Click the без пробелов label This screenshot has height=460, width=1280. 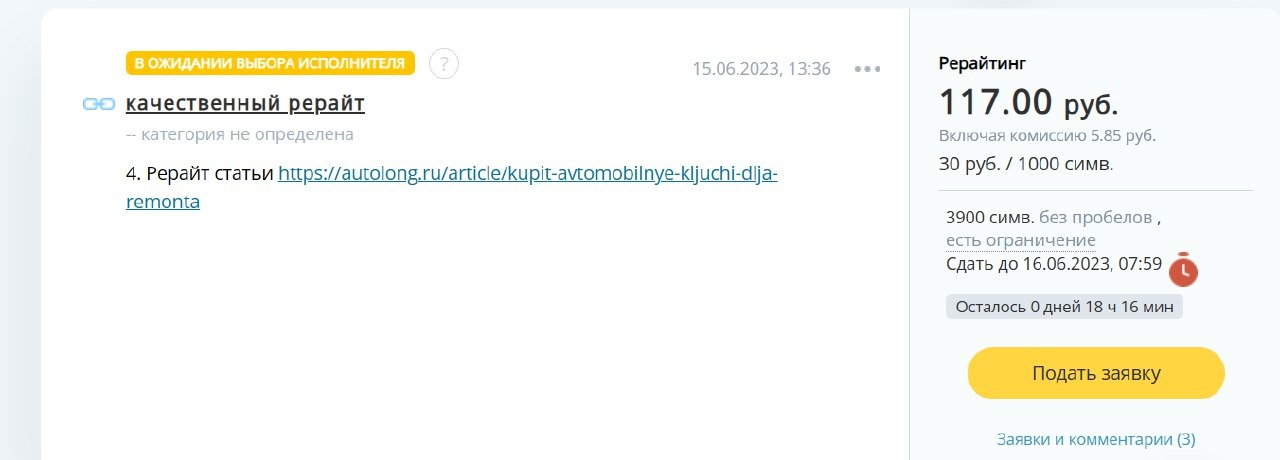pos(1096,216)
